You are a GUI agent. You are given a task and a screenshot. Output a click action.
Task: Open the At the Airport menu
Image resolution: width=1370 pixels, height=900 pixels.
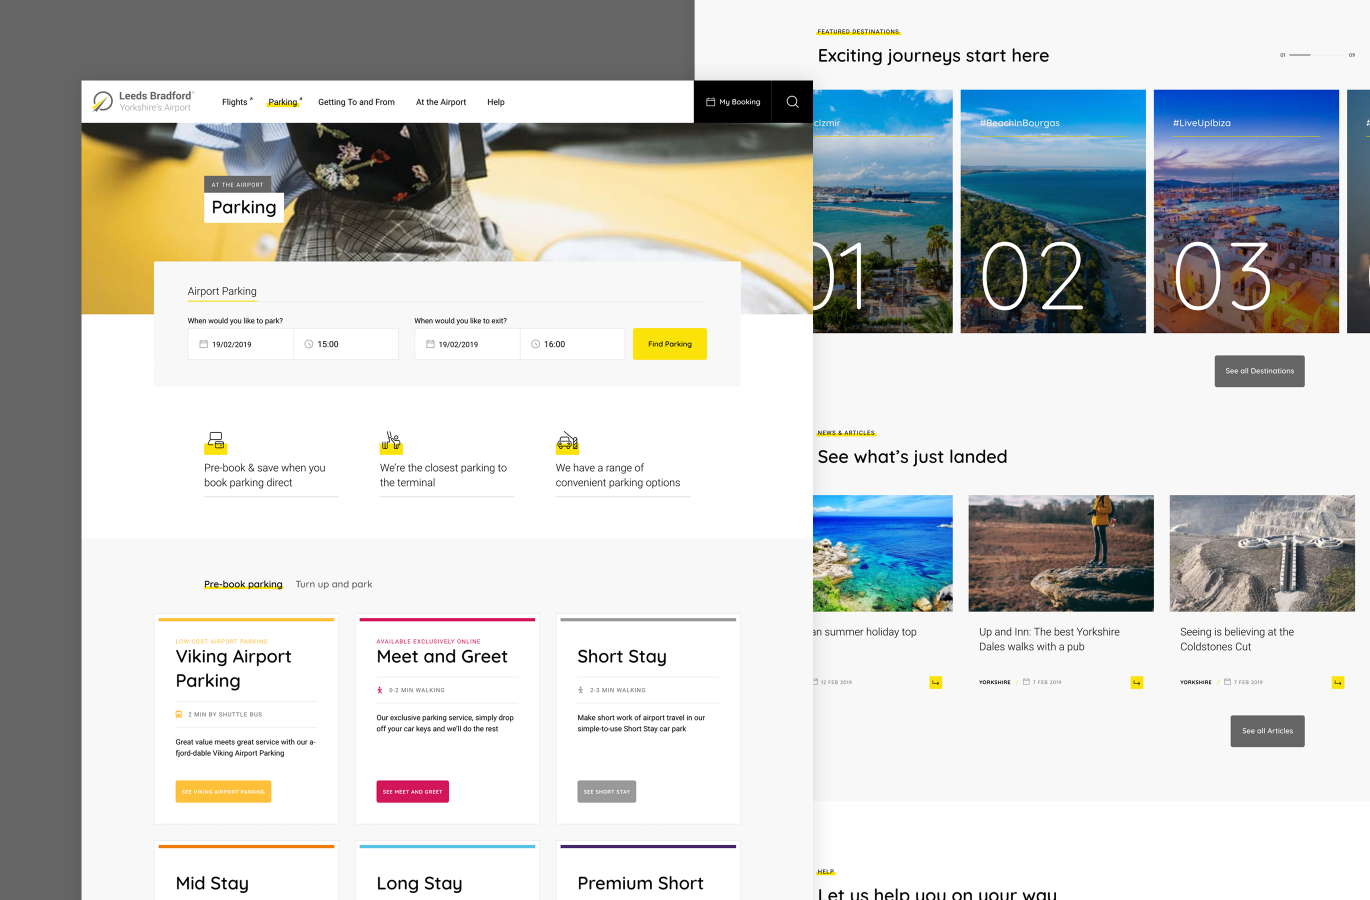pos(441,102)
